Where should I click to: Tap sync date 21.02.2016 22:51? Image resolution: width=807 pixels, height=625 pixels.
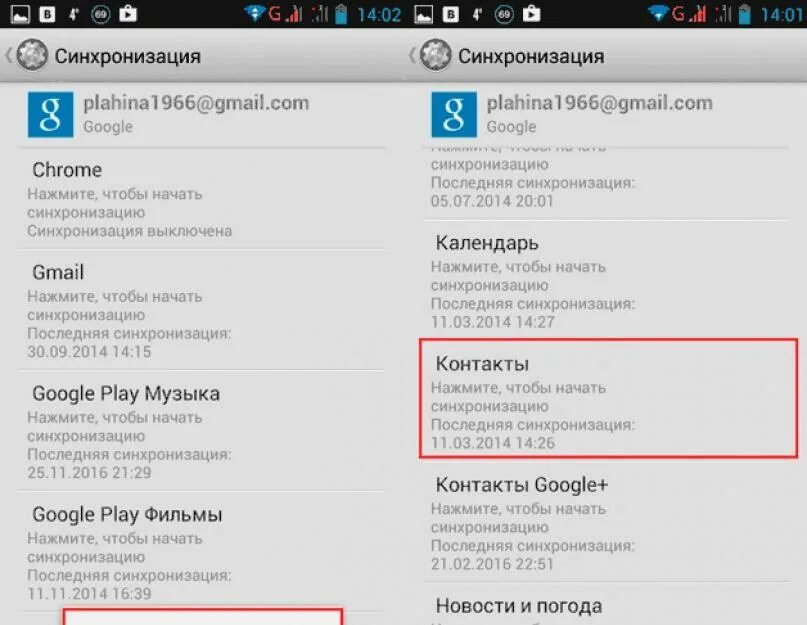coord(492,564)
